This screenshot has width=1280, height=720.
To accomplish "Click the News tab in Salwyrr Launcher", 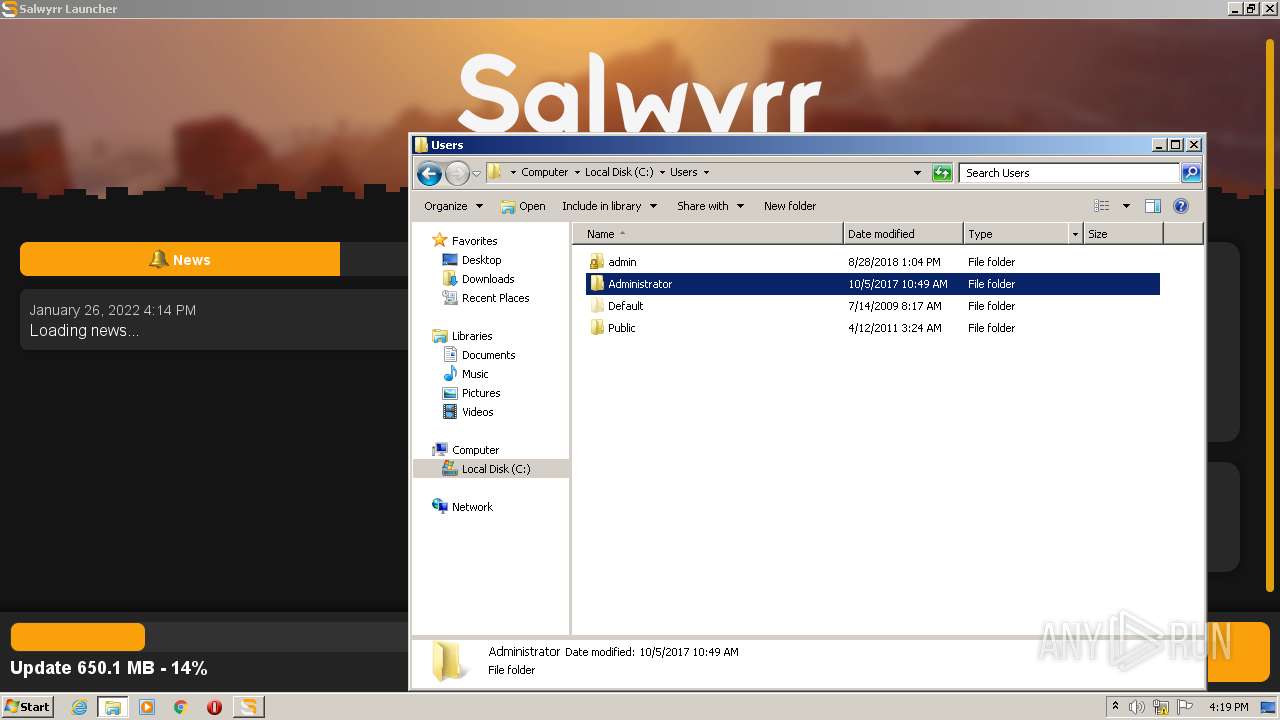I will coord(180,260).
